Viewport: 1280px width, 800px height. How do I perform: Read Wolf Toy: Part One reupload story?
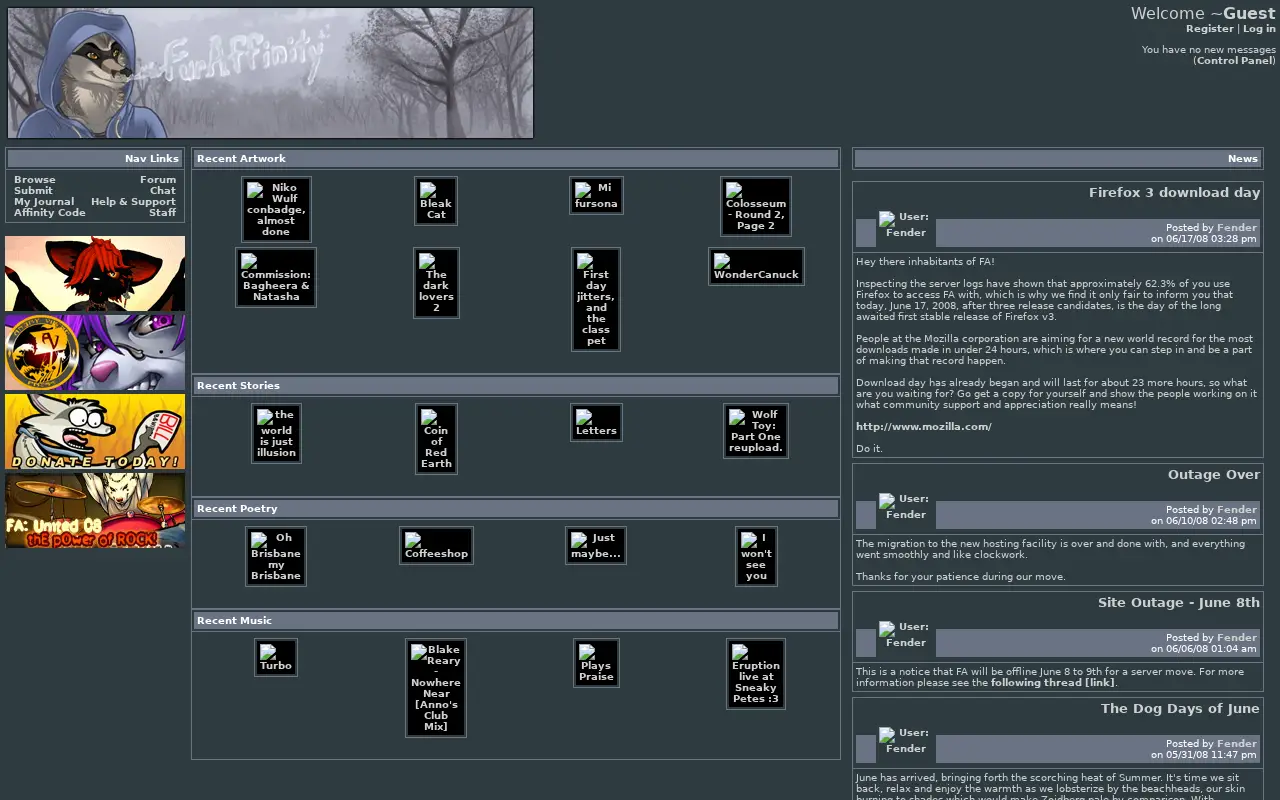tap(756, 431)
